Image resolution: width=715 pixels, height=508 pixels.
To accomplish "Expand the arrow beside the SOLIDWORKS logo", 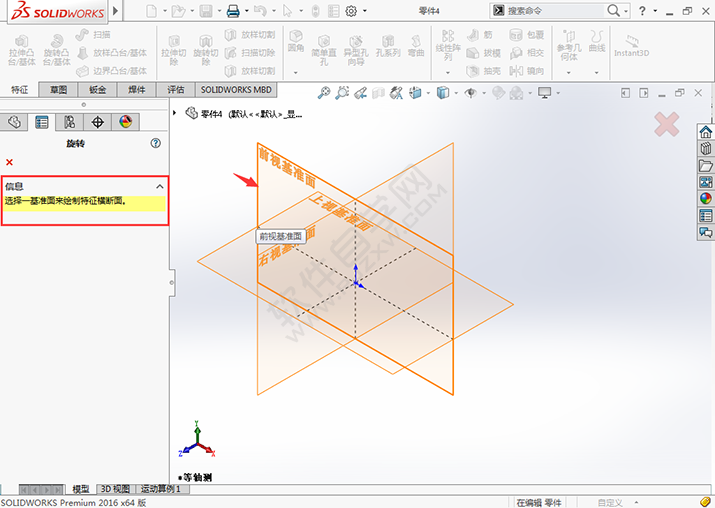I will 115,10.
